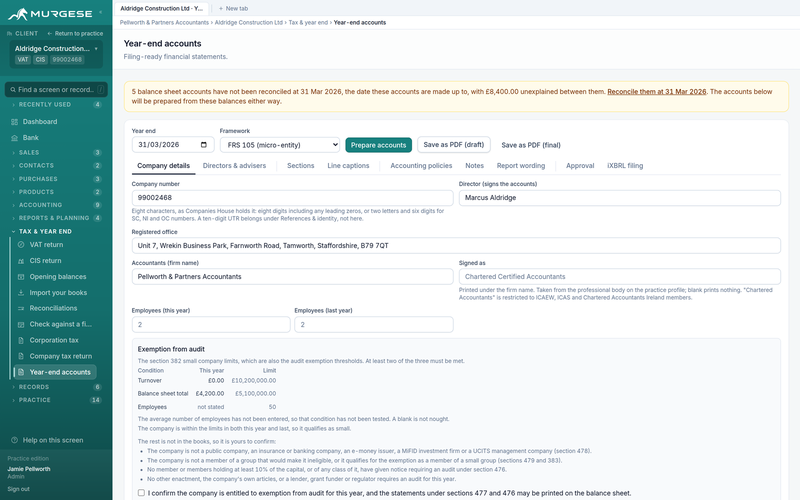This screenshot has height=500, width=800.
Task: Click the Find a screen or record search box
Action: (x=56, y=90)
